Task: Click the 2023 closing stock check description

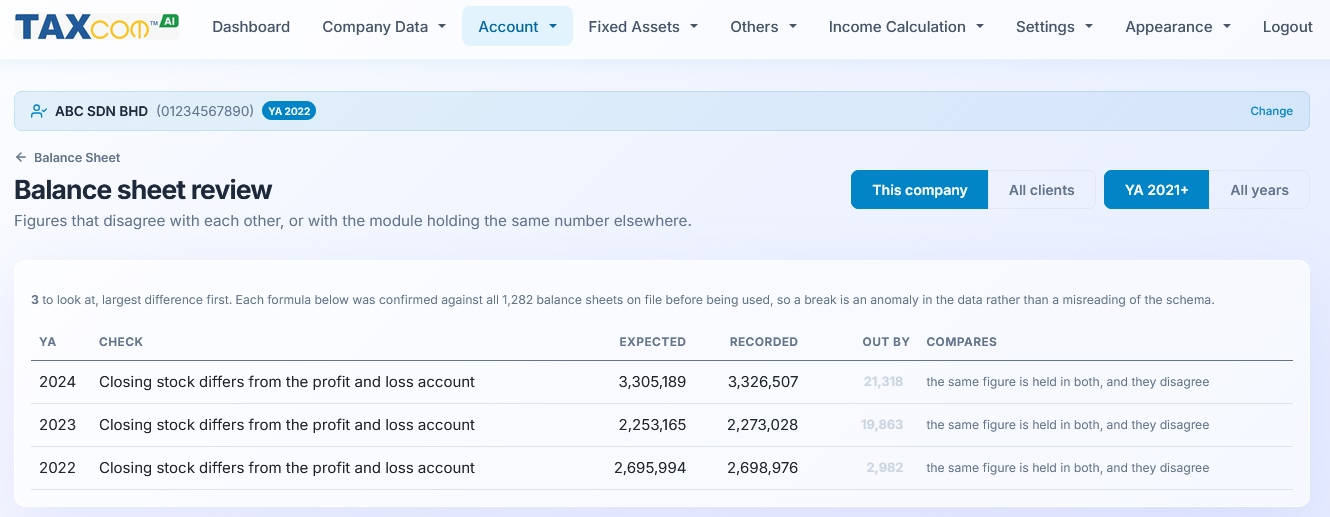Action: 287,425
